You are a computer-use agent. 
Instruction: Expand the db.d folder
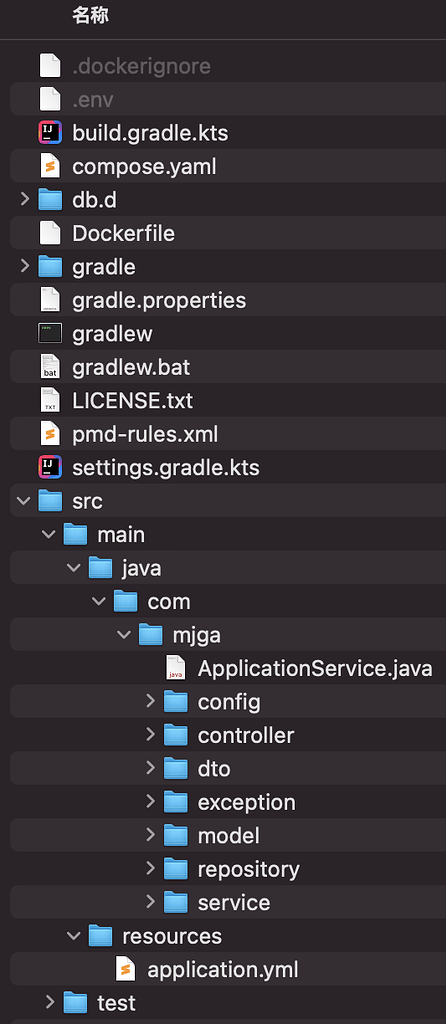[x=25, y=199]
